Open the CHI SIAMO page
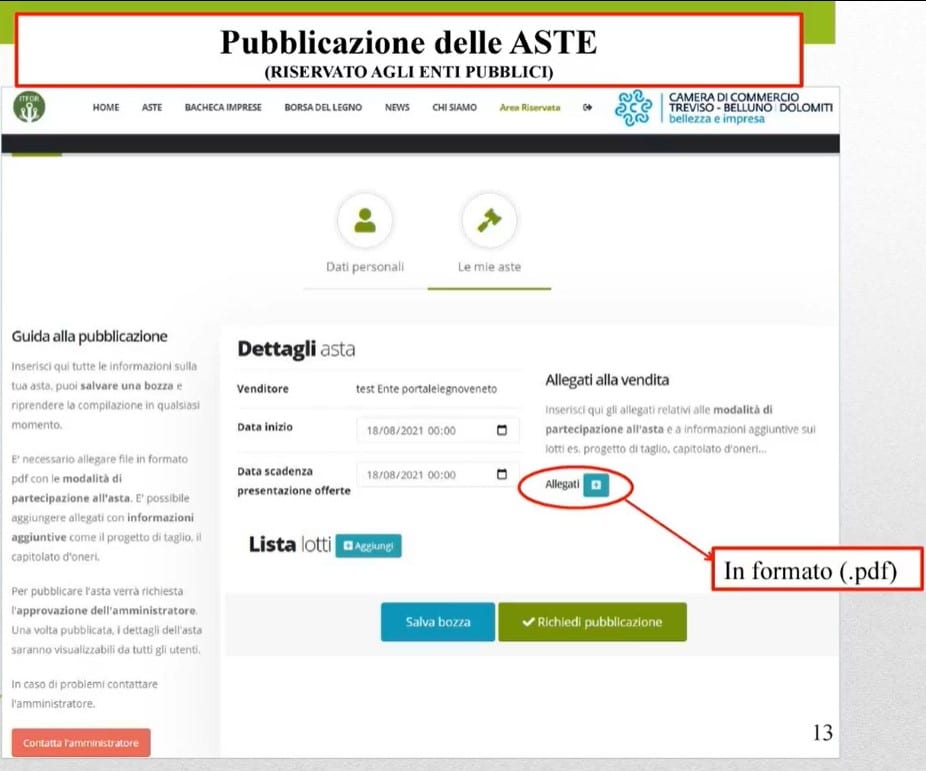926x771 pixels. pos(454,108)
